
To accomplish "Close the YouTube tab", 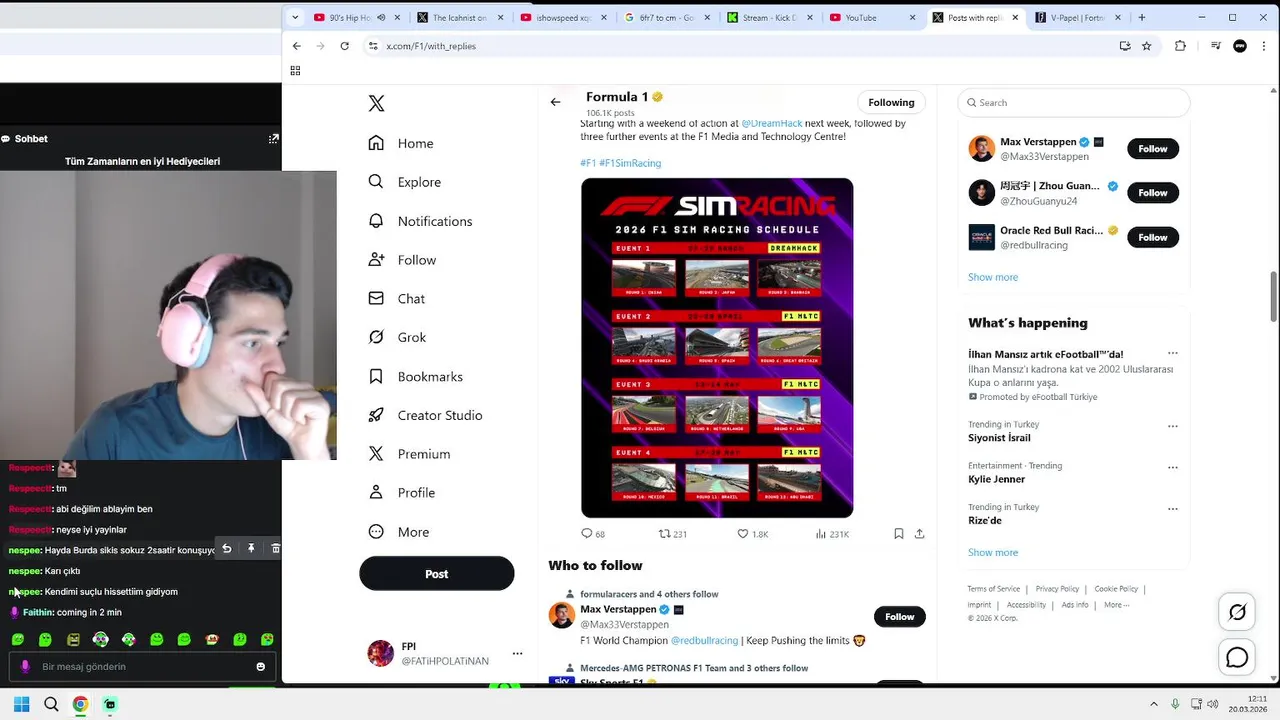I will point(912,18).
